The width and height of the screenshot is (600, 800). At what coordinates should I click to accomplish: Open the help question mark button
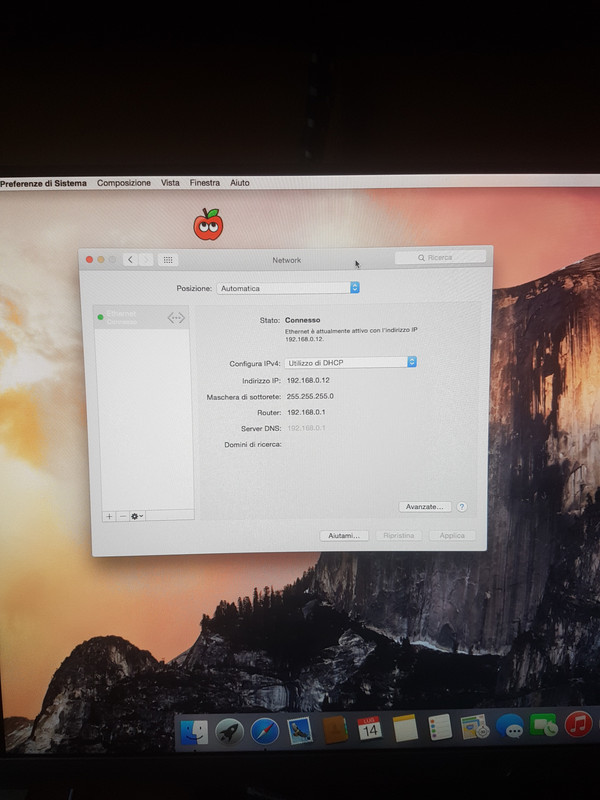[462, 507]
